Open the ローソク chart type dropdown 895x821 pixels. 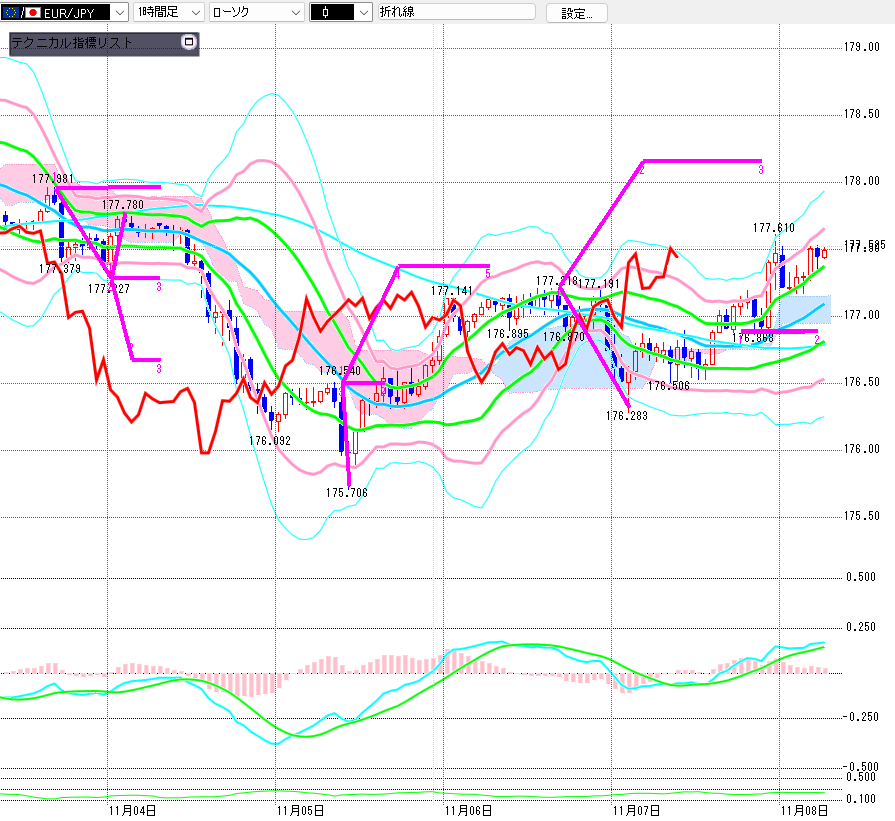294,12
